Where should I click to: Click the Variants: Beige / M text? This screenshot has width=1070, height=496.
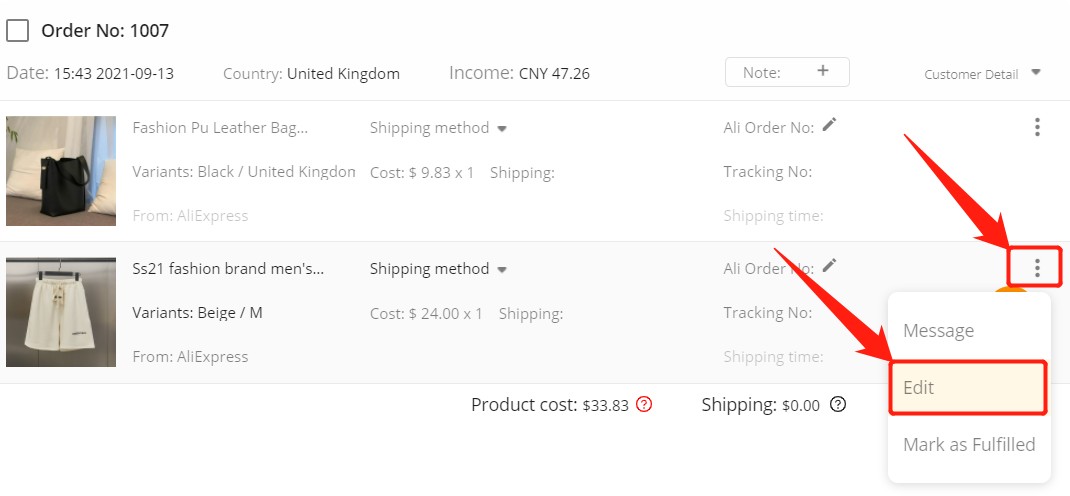[197, 312]
